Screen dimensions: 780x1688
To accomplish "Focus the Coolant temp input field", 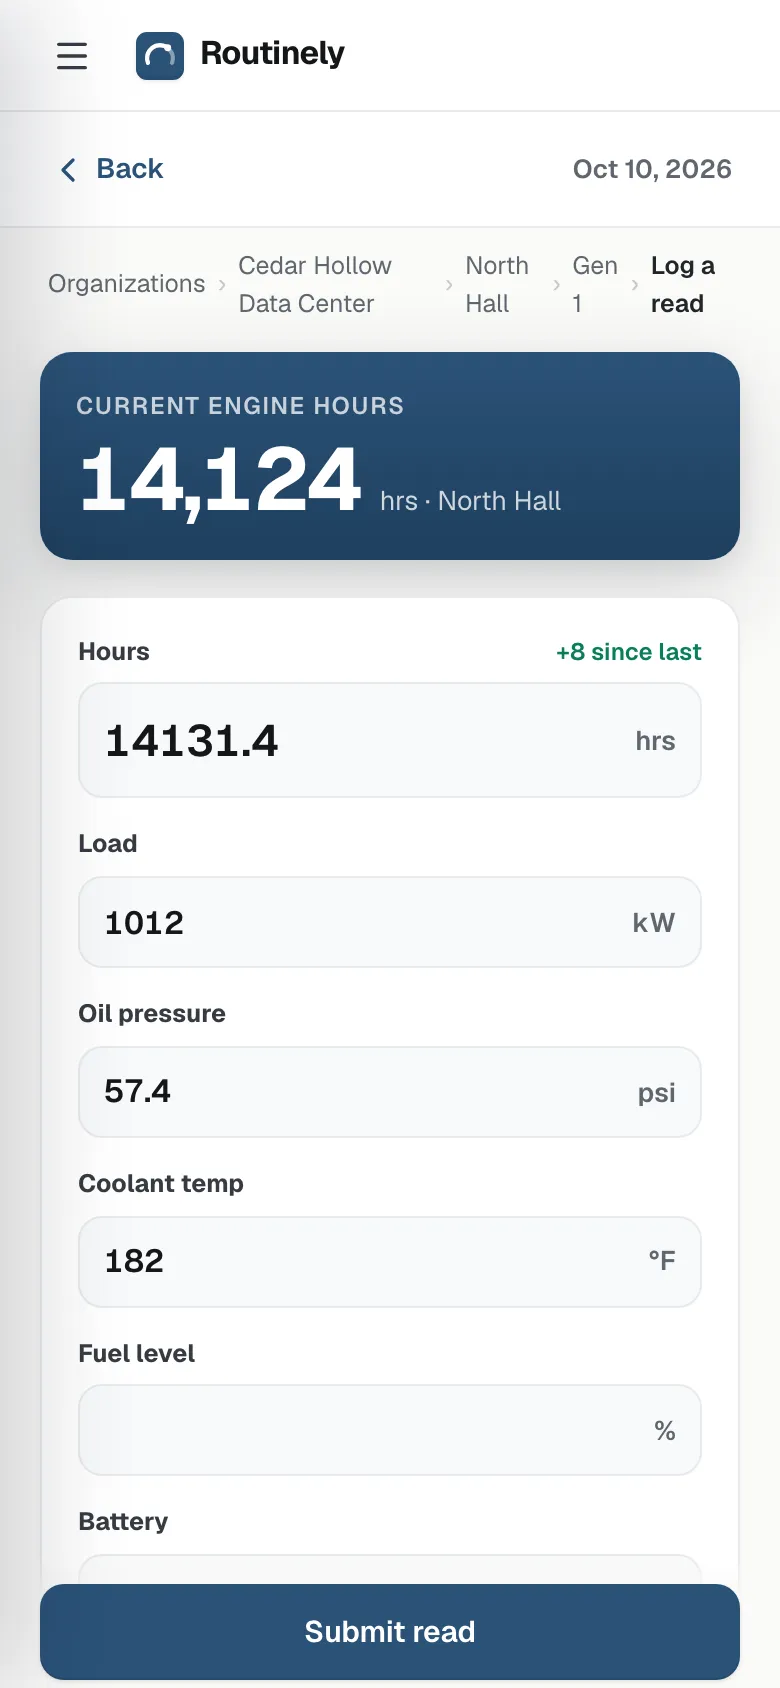I will point(390,1262).
